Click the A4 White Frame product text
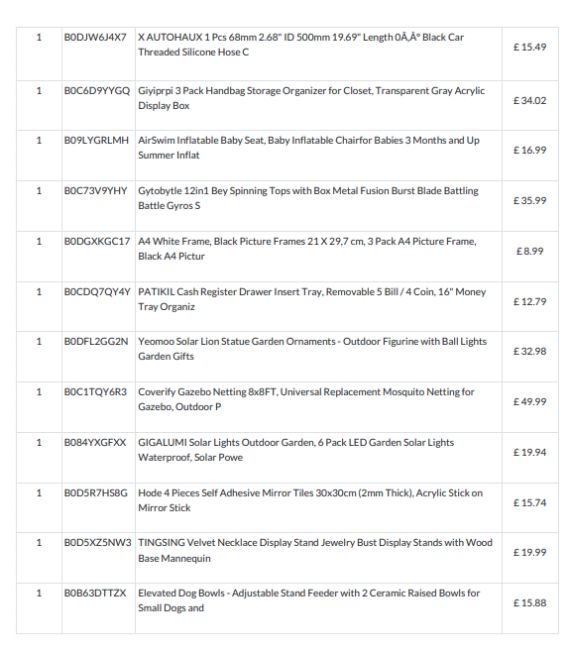572x650 pixels. tap(307, 249)
